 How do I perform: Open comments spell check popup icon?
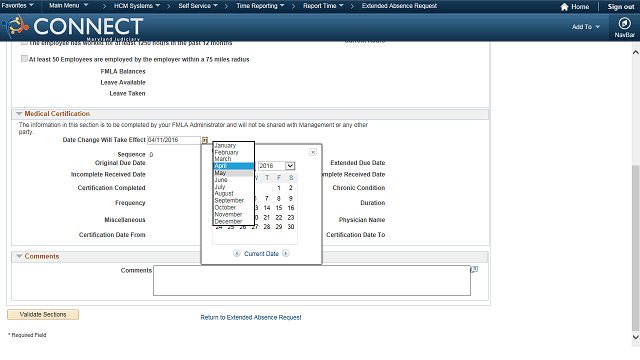[474, 269]
